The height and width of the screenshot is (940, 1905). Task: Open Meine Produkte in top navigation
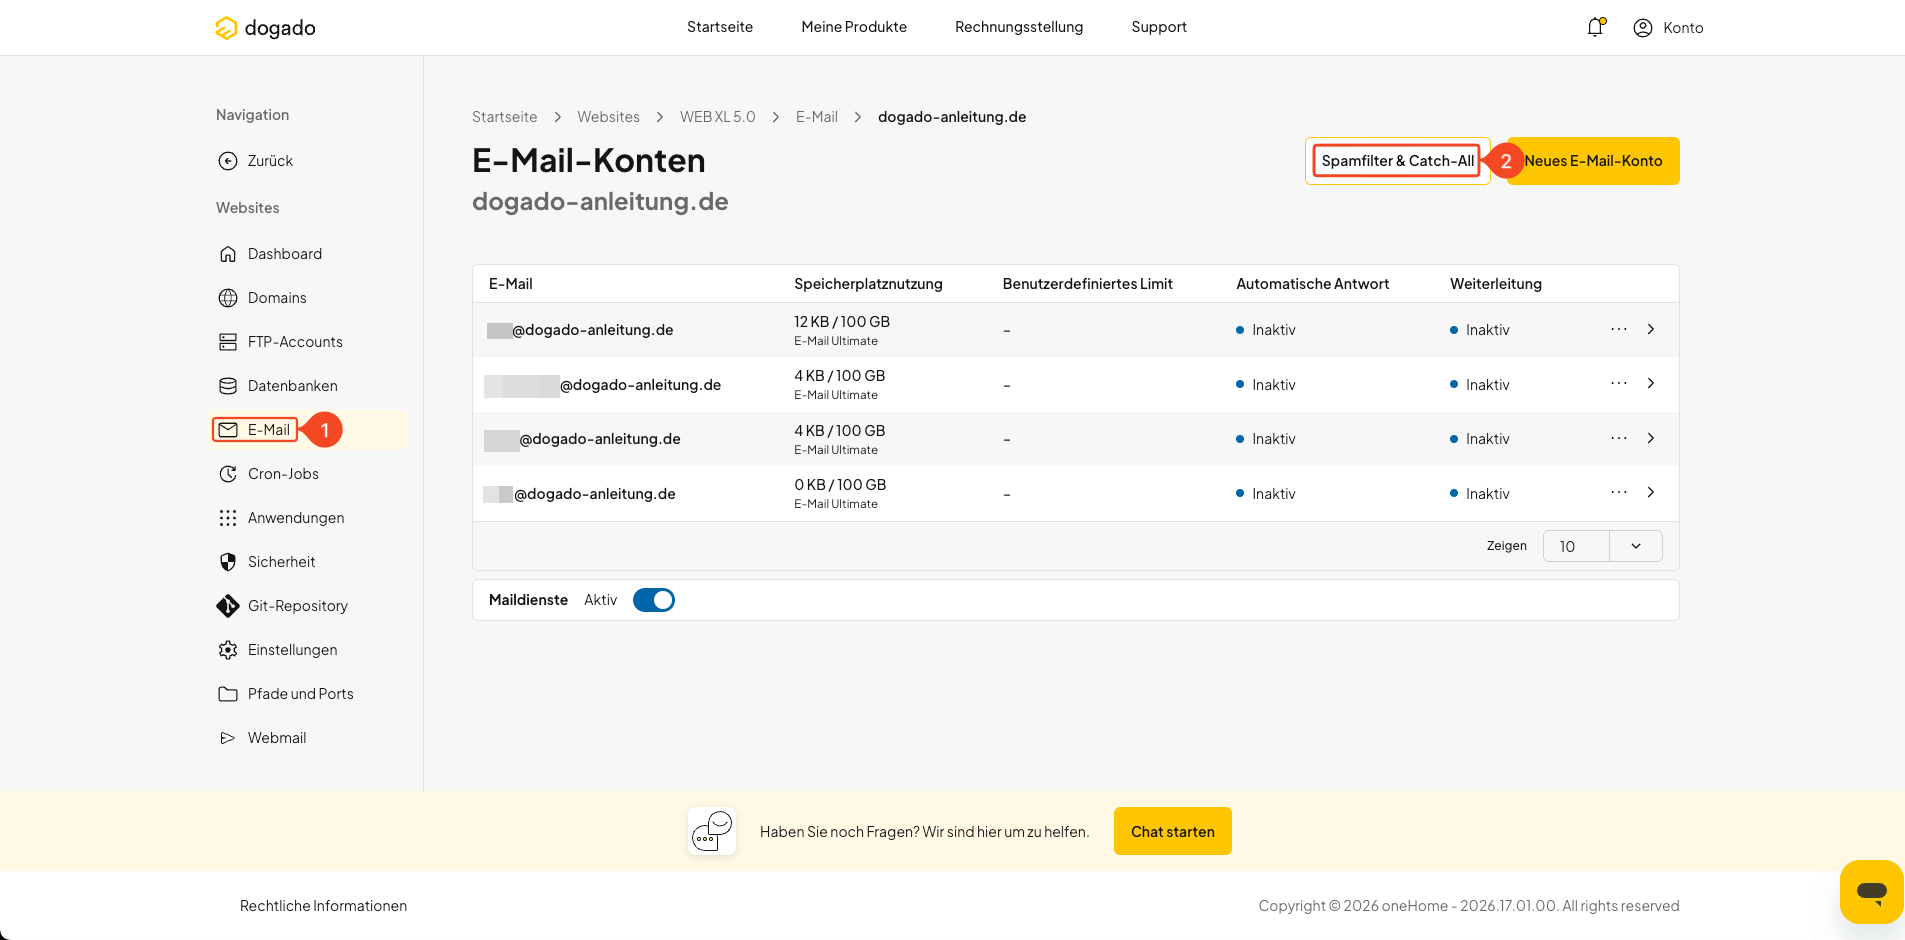coord(854,27)
